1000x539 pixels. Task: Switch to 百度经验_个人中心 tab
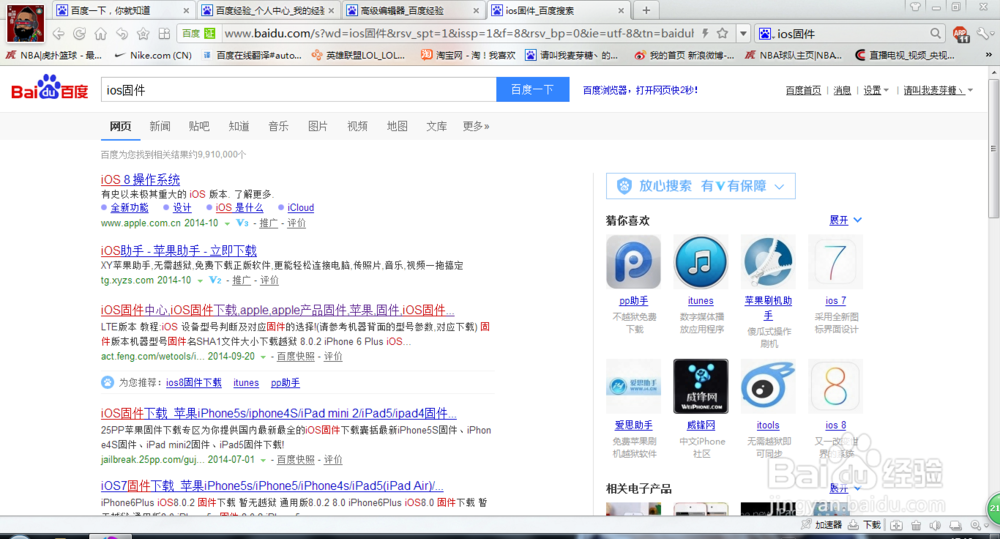269,10
